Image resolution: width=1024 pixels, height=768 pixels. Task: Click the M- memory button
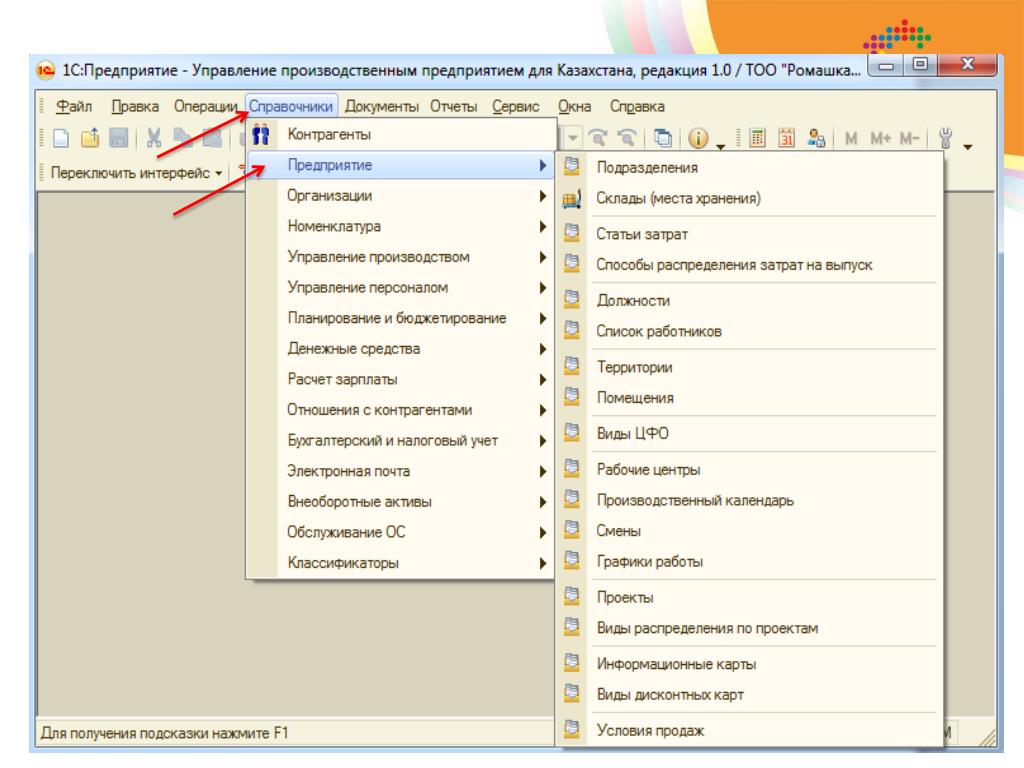909,138
